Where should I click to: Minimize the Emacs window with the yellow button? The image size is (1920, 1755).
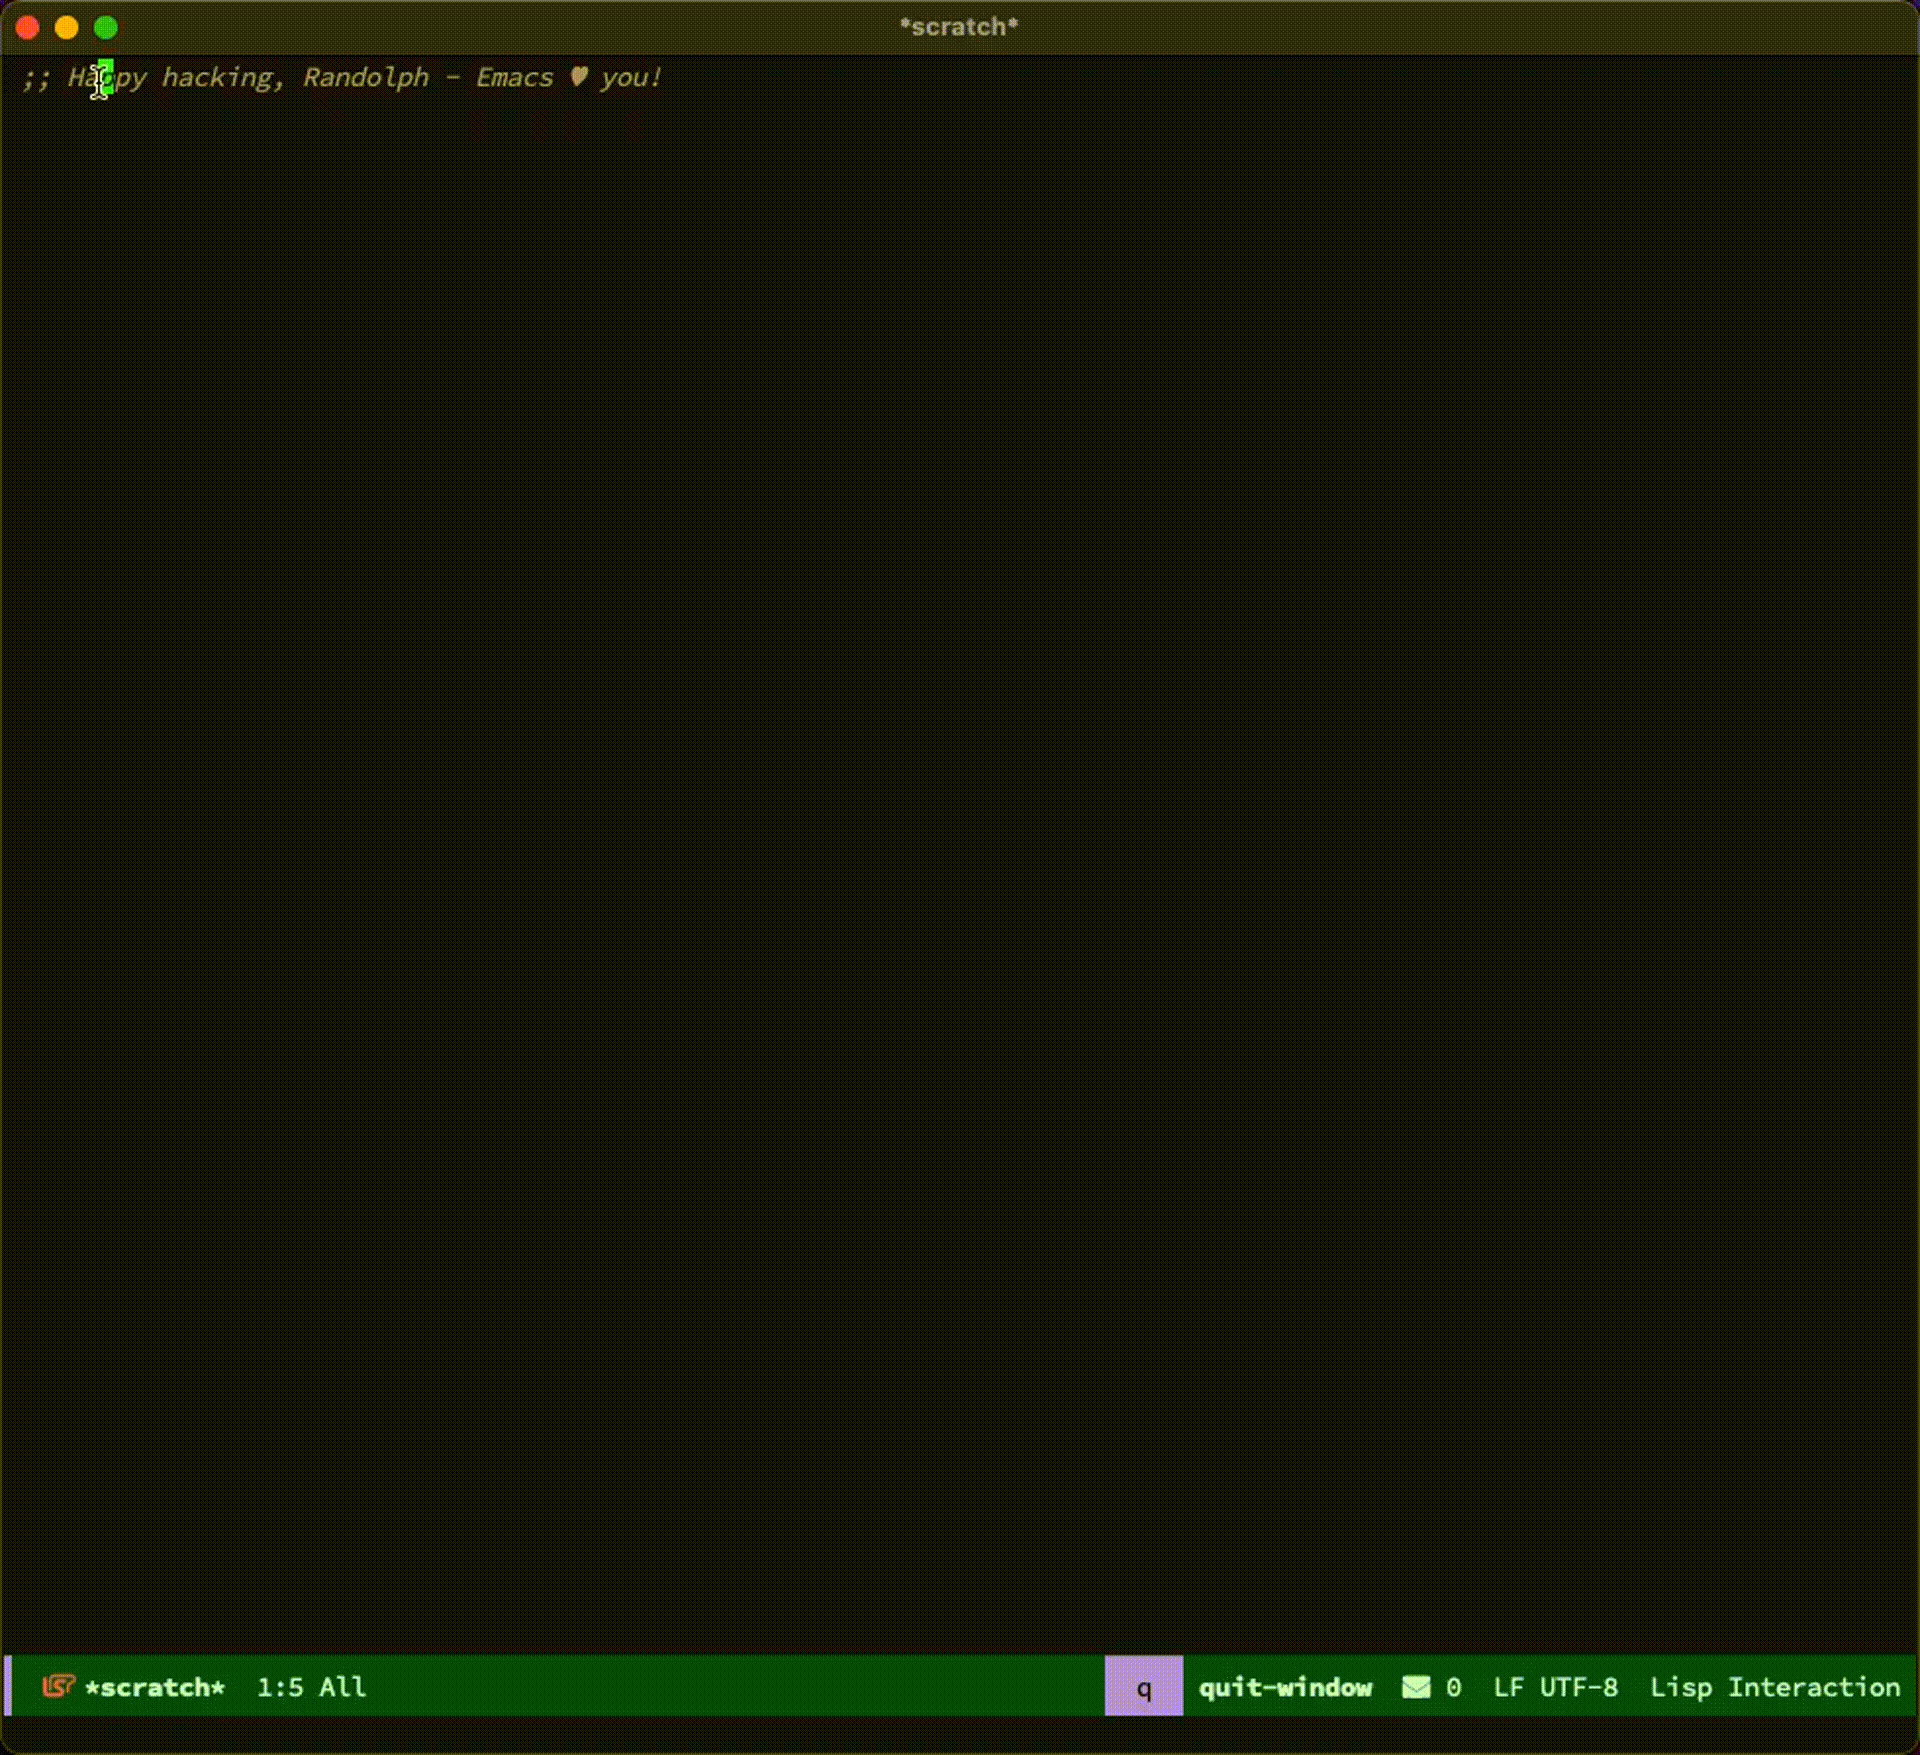[x=67, y=28]
